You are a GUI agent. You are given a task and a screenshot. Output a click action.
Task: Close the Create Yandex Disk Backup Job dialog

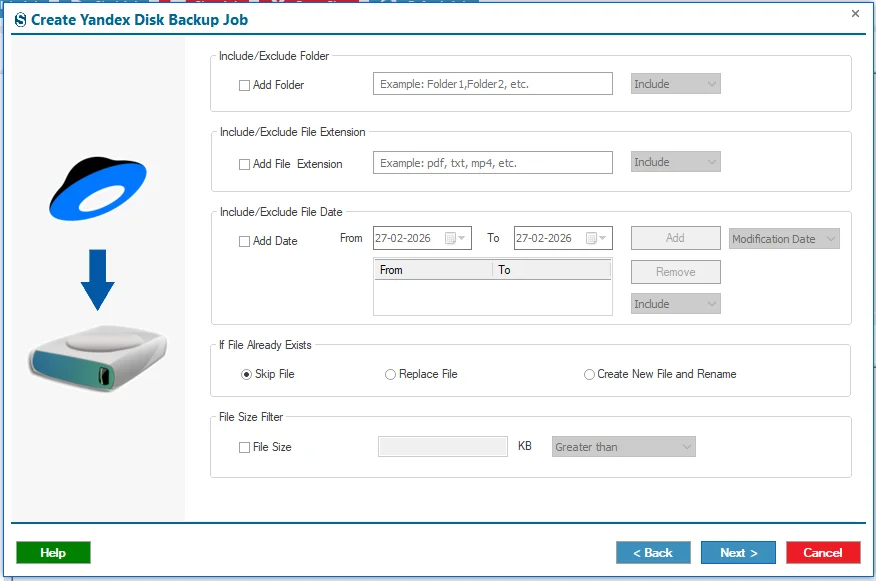pyautogui.click(x=855, y=13)
